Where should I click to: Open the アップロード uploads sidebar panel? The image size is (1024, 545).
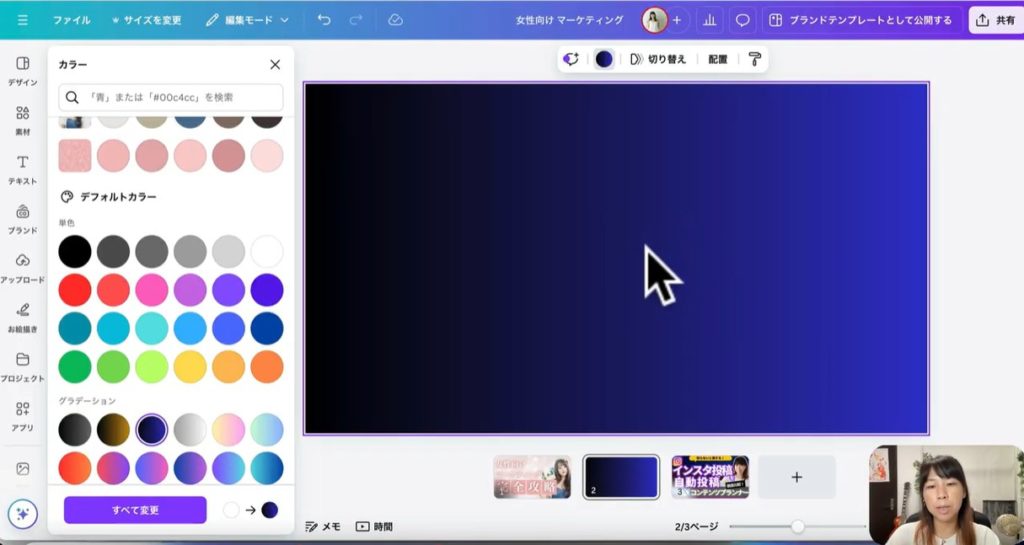coord(22,267)
